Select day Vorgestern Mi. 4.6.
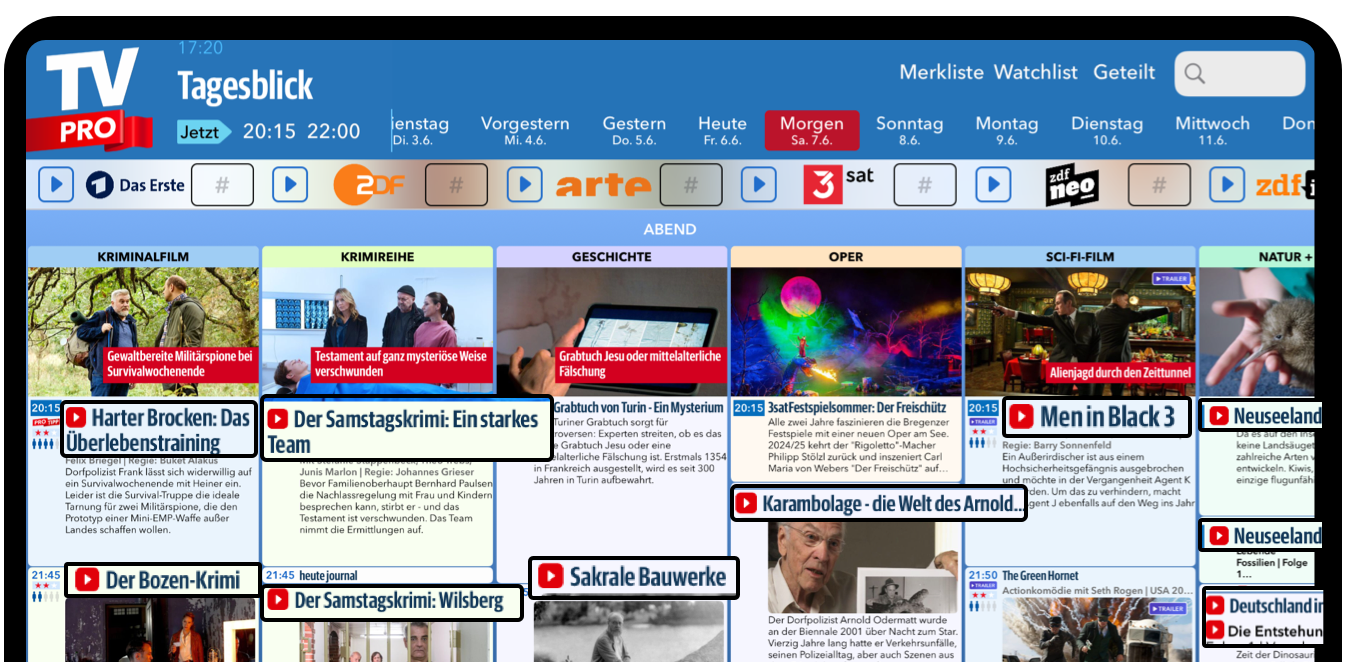The width and height of the screenshot is (1368, 662). (525, 130)
